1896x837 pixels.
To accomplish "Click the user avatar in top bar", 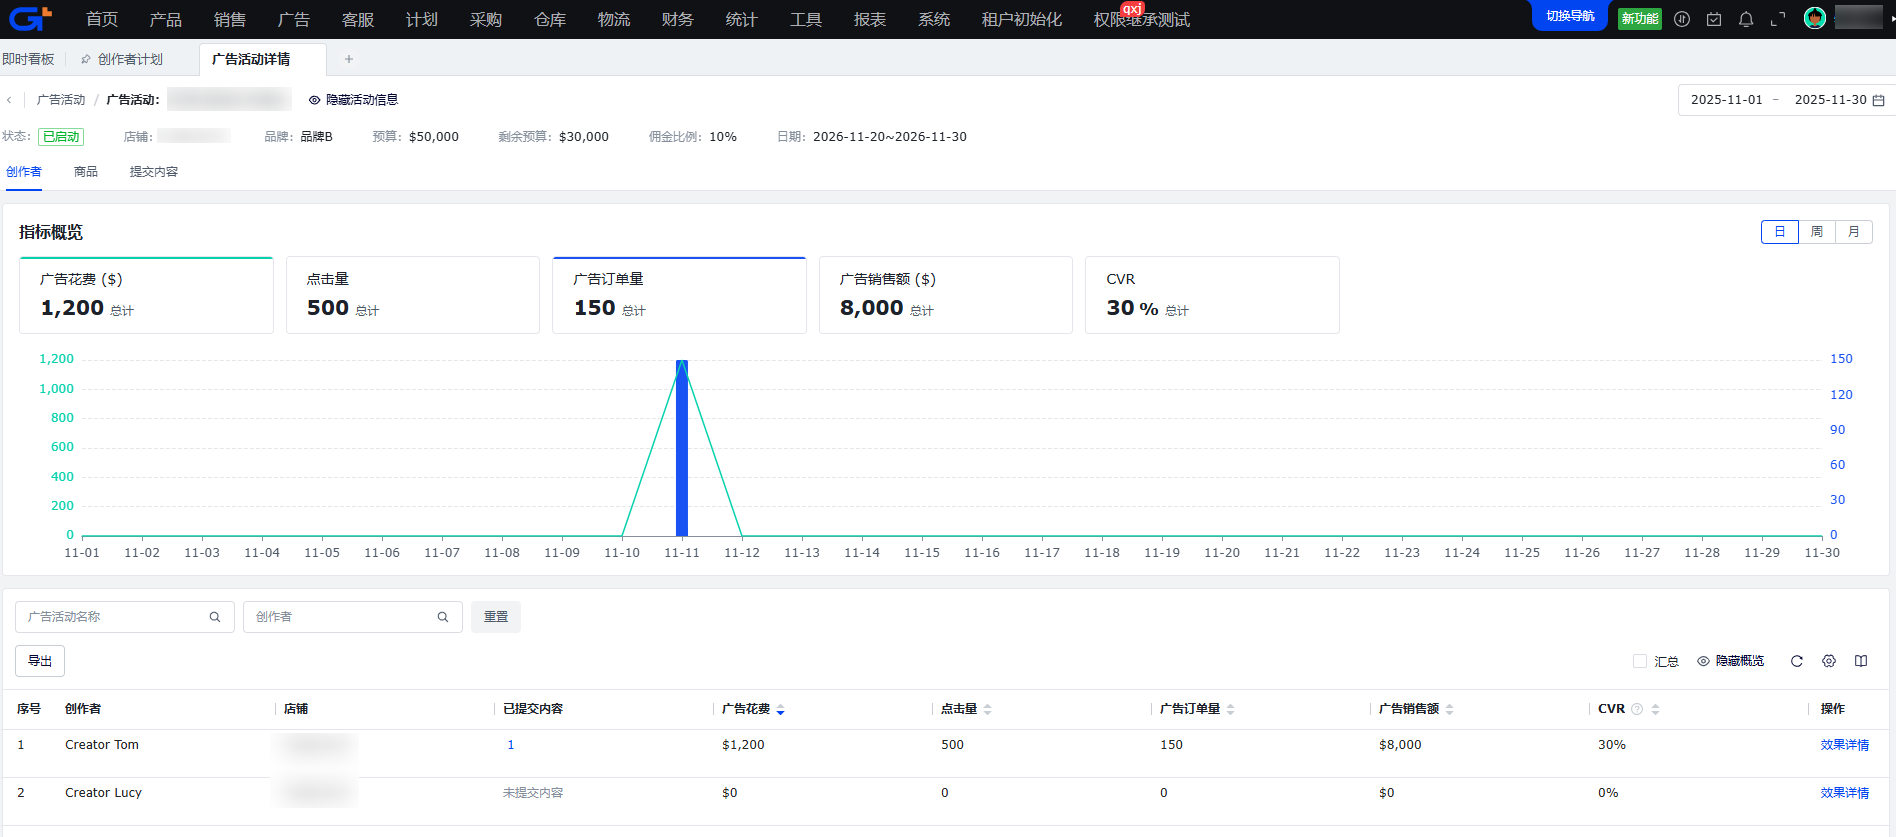I will [1815, 18].
